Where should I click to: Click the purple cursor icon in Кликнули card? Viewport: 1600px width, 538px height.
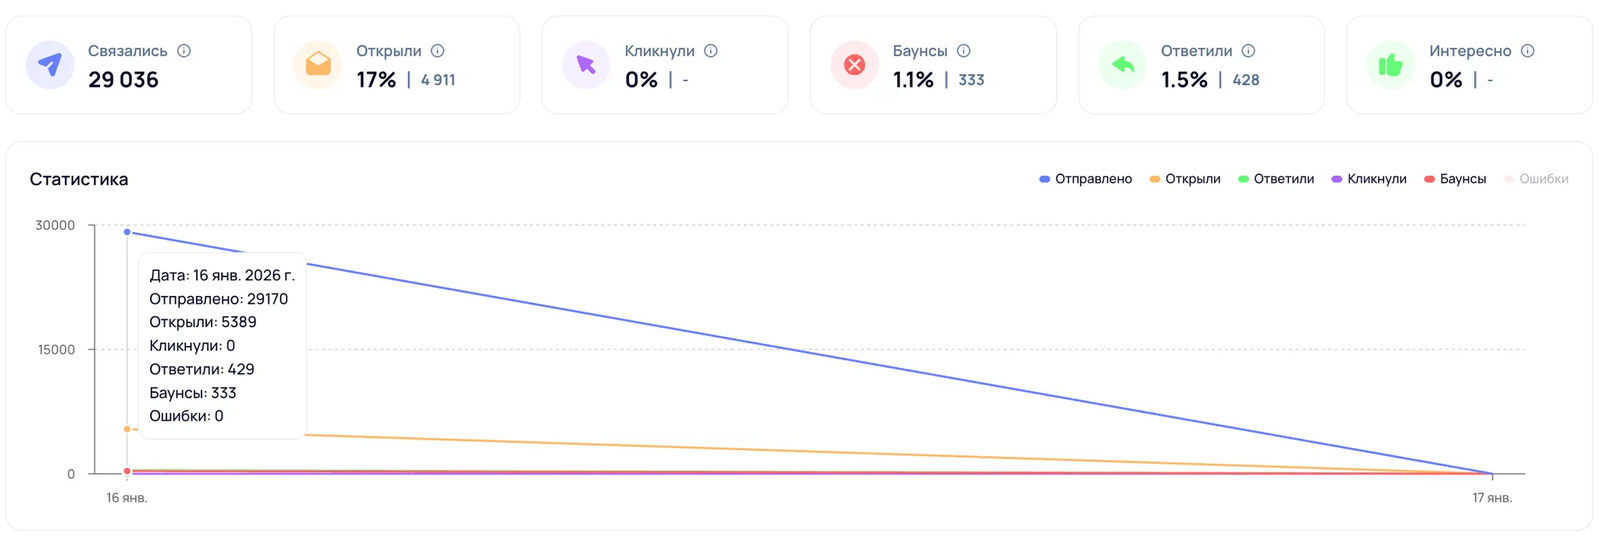pyautogui.click(x=586, y=65)
